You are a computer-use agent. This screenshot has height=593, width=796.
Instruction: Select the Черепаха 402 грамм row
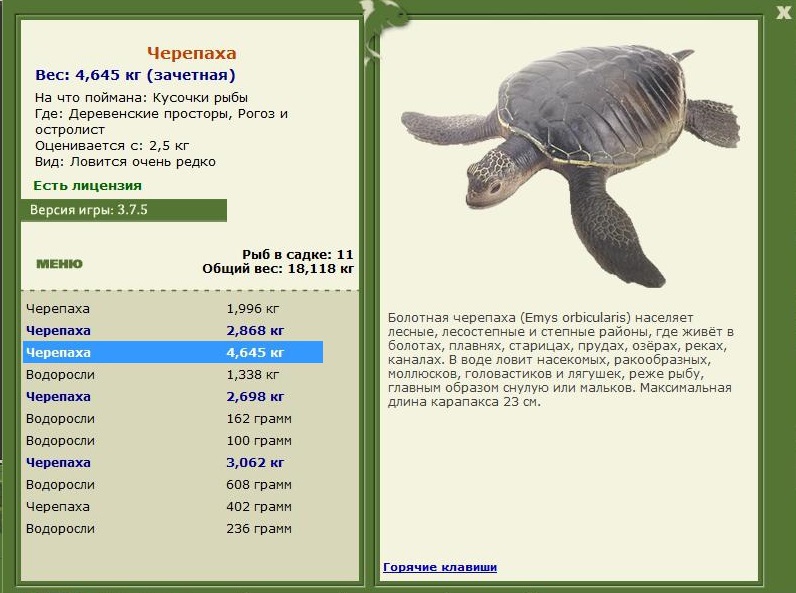click(172, 507)
